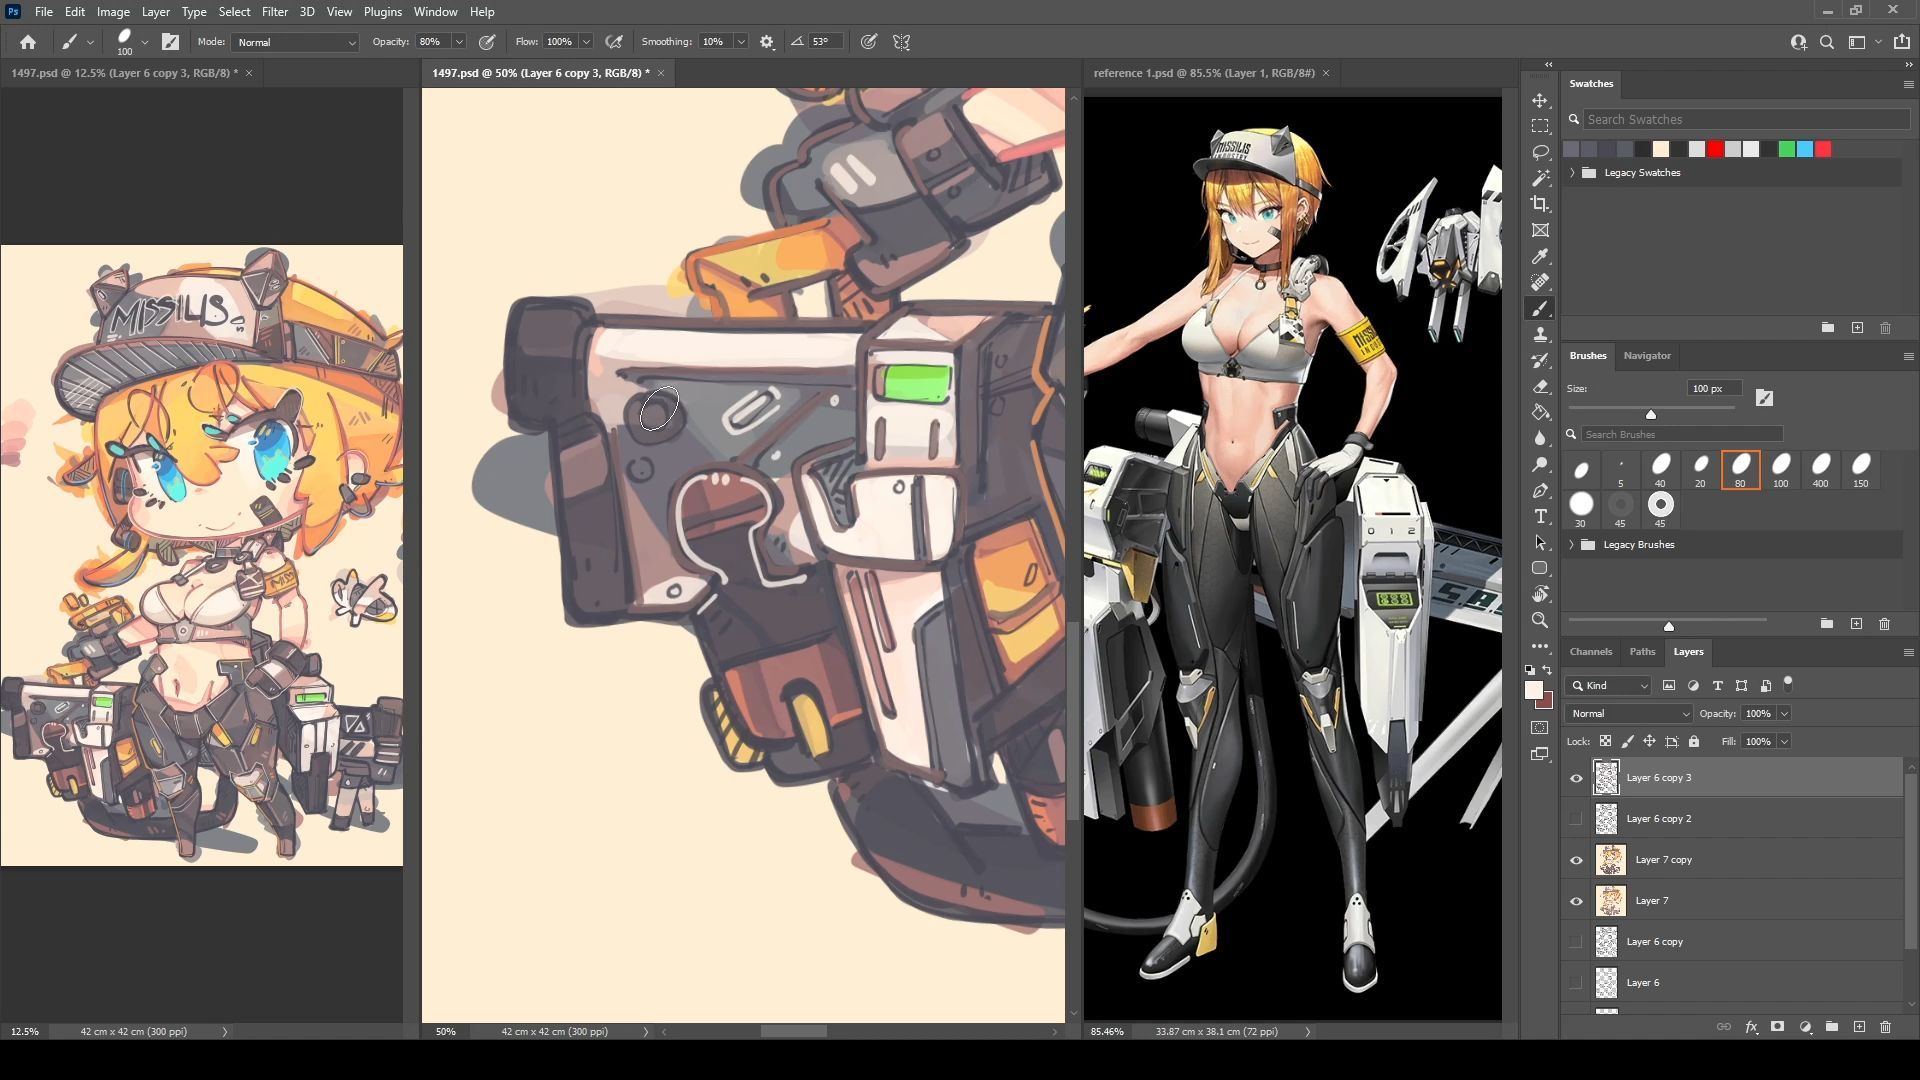The width and height of the screenshot is (1920, 1080).
Task: Toggle lock transparent pixels
Action: pyautogui.click(x=1605, y=741)
